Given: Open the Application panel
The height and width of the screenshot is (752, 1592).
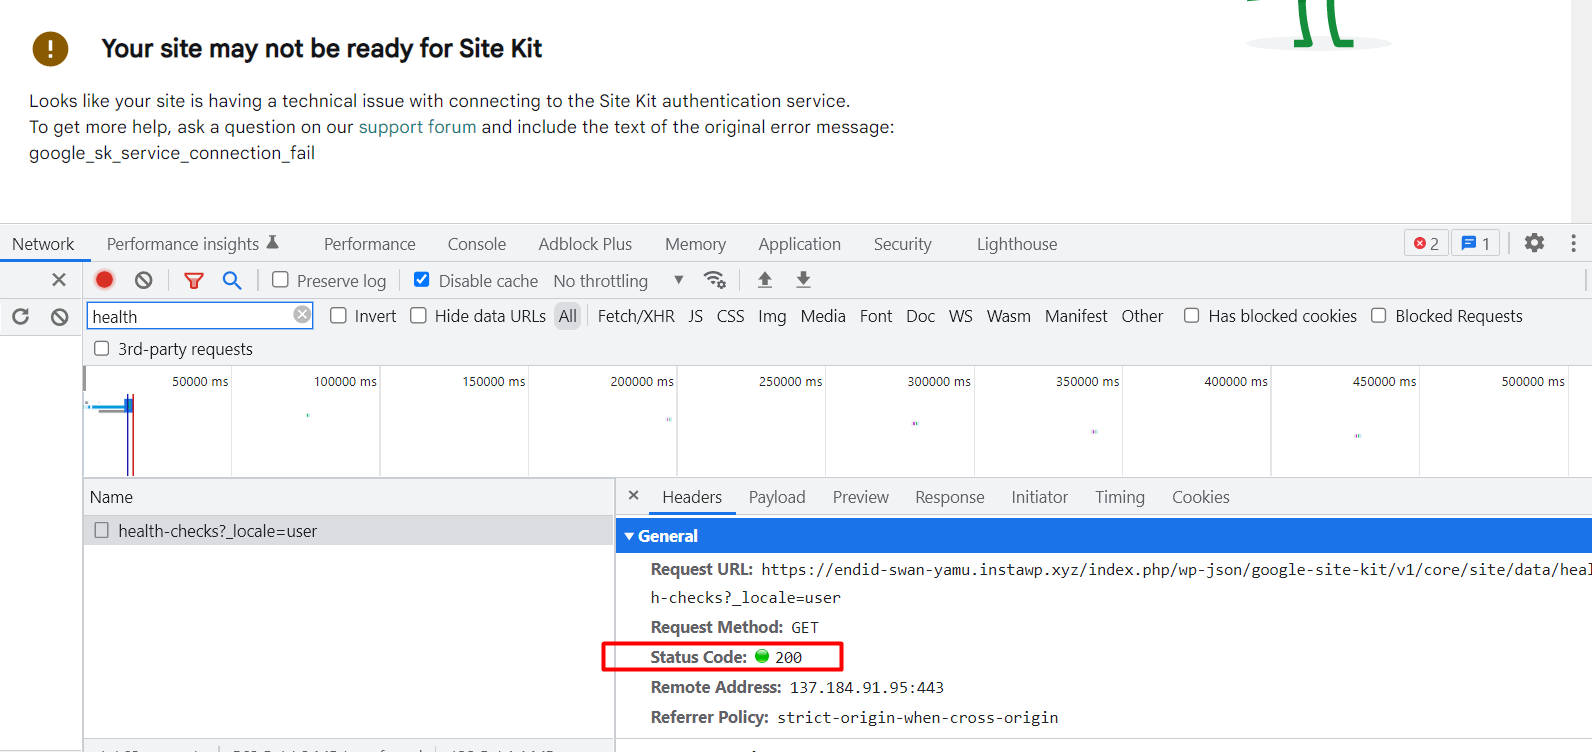Looking at the screenshot, I should 800,244.
